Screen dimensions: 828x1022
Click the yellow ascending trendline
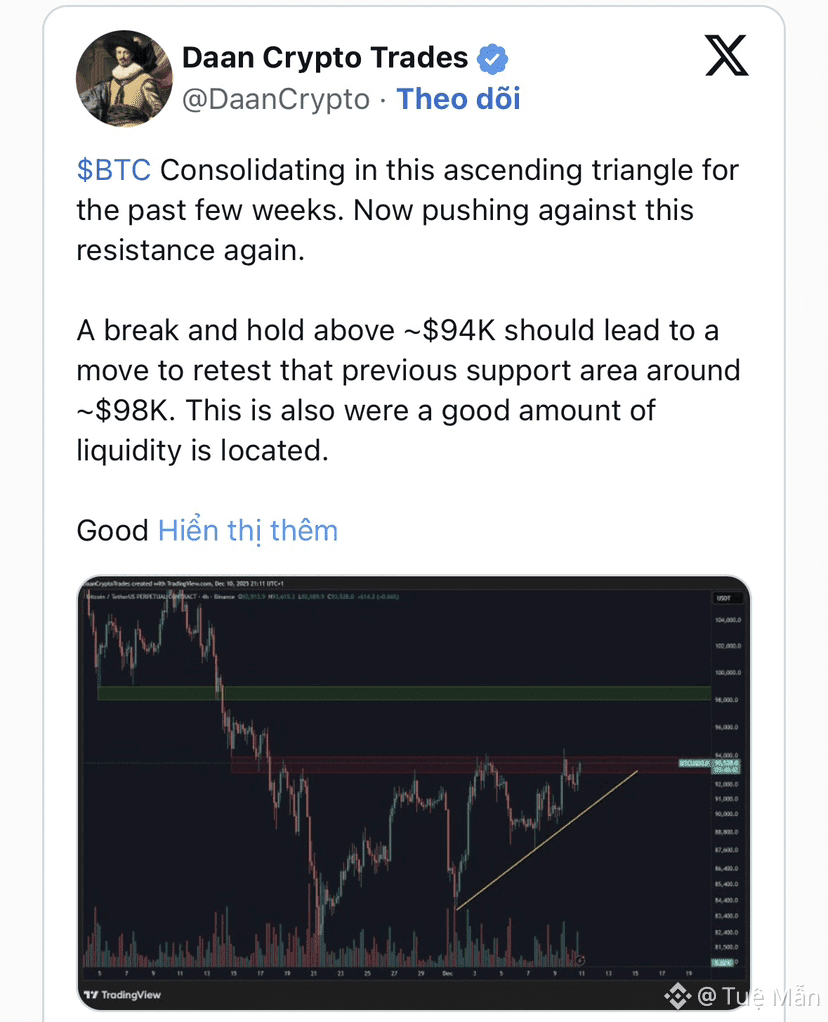(x=546, y=840)
